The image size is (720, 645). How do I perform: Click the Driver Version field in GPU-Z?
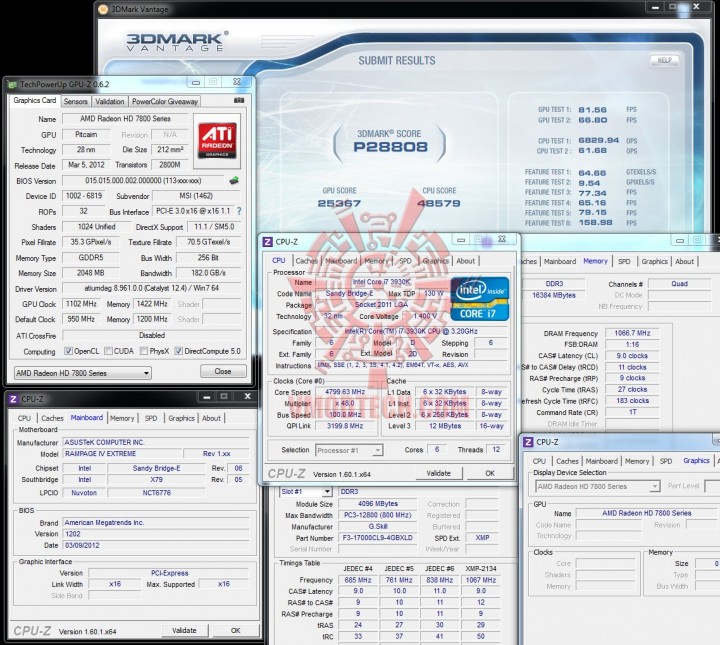(152, 288)
